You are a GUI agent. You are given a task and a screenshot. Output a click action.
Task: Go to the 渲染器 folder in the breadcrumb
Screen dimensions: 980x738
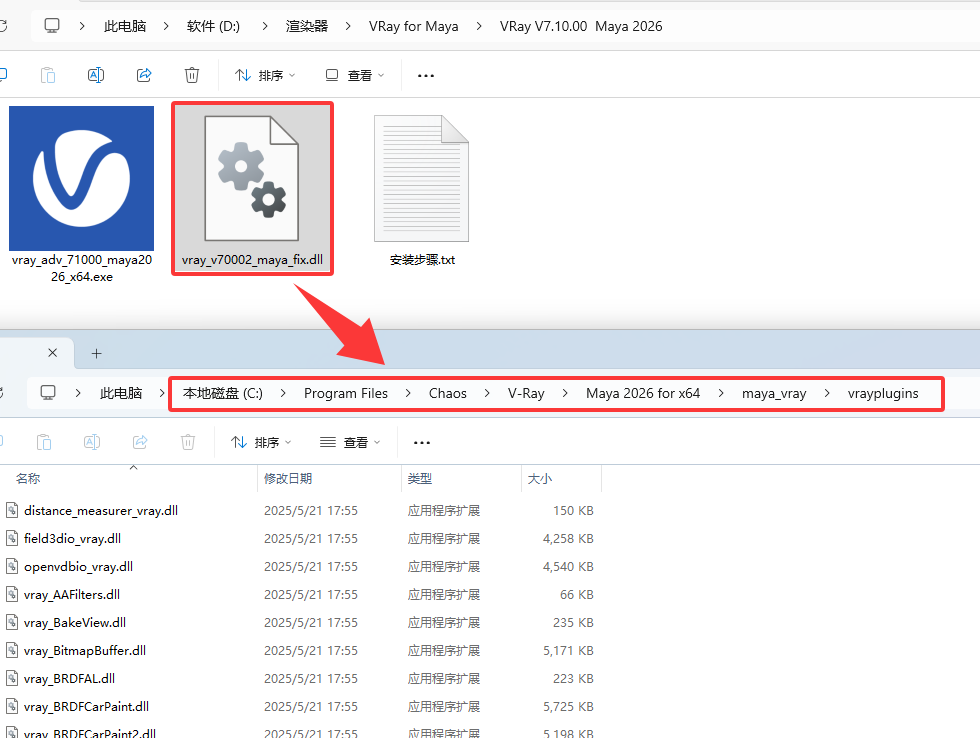pos(307,26)
